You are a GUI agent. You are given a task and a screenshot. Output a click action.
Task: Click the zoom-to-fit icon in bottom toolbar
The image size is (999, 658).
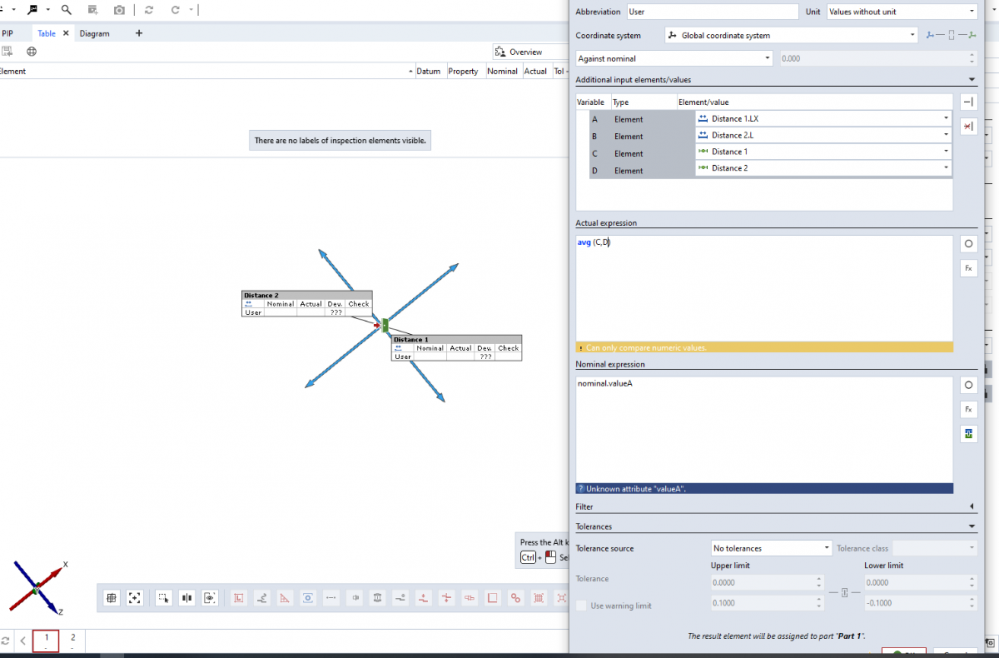(x=135, y=598)
